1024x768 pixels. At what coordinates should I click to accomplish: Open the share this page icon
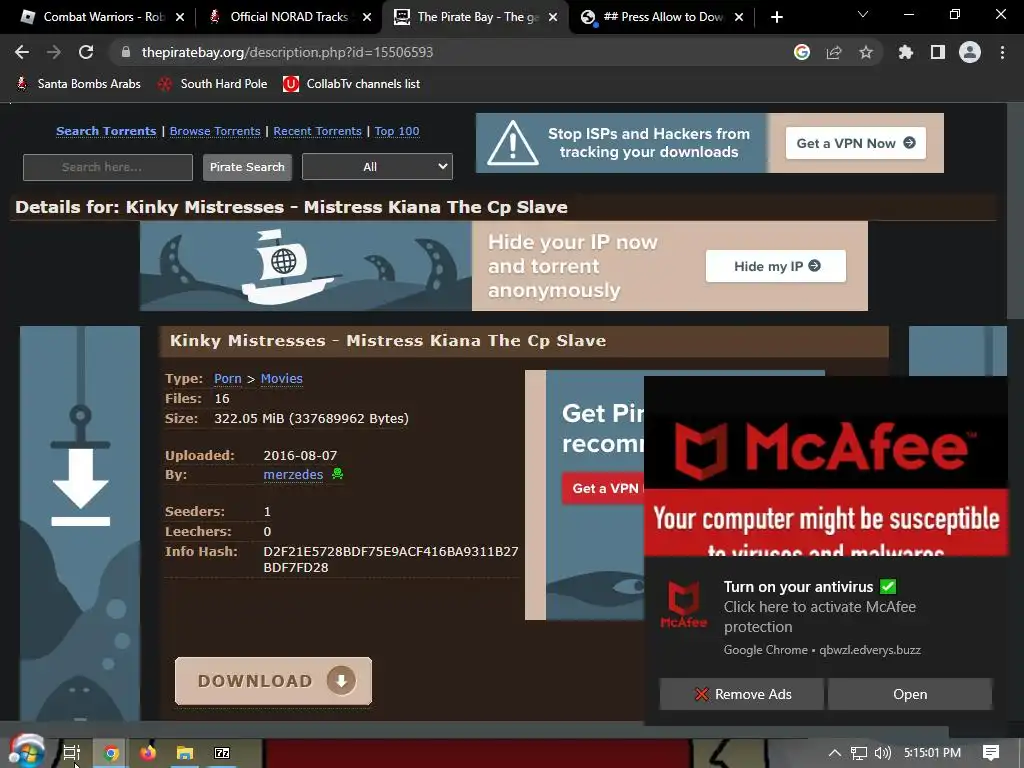click(834, 52)
